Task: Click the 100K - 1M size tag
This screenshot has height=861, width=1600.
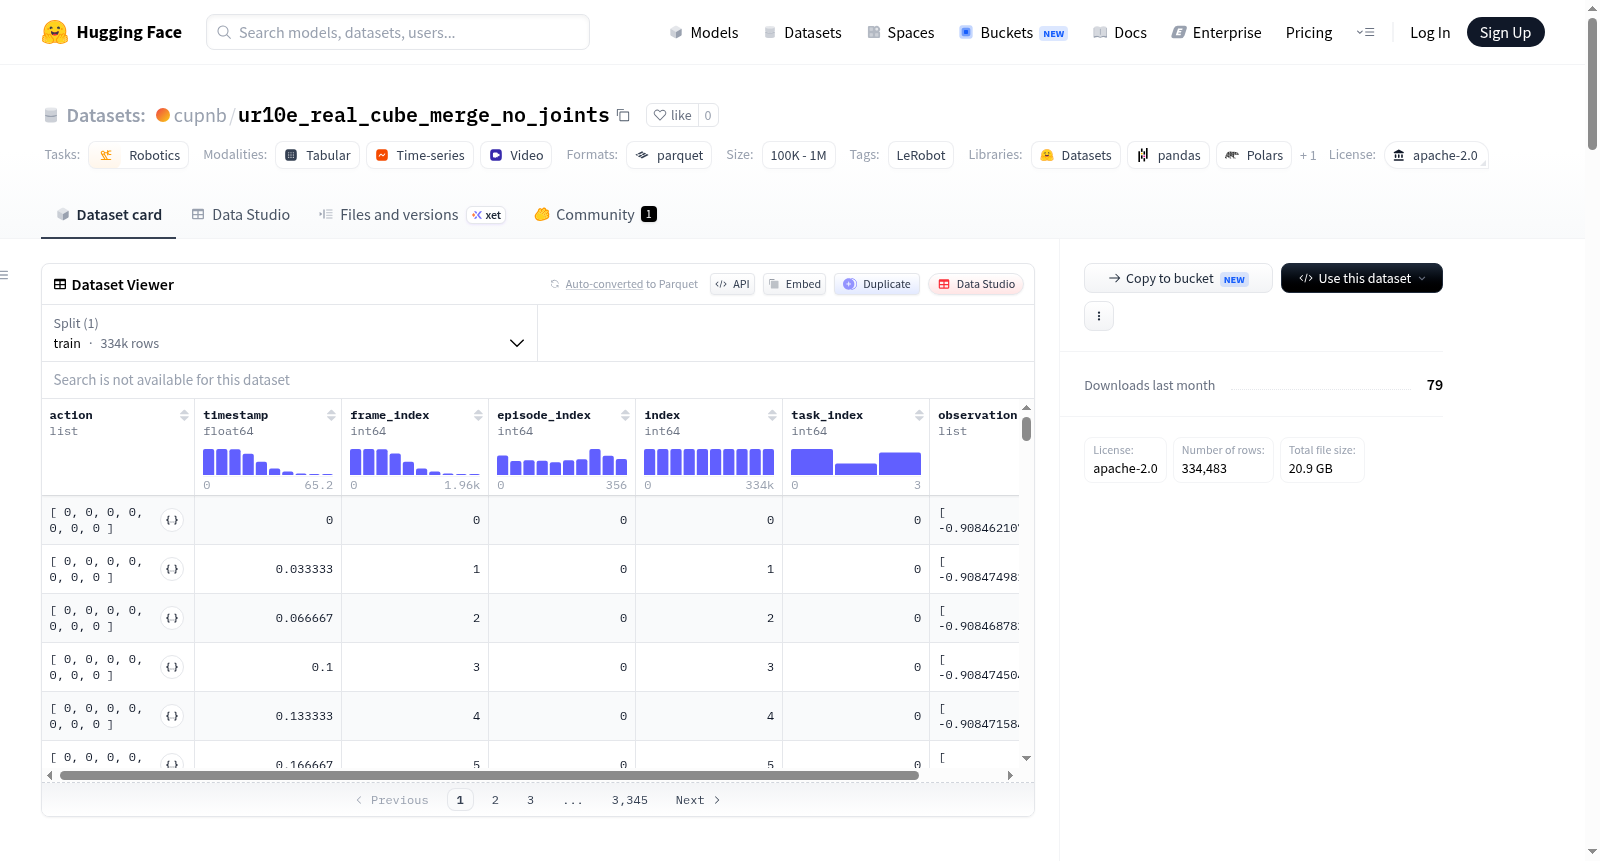Action: pyautogui.click(x=798, y=155)
